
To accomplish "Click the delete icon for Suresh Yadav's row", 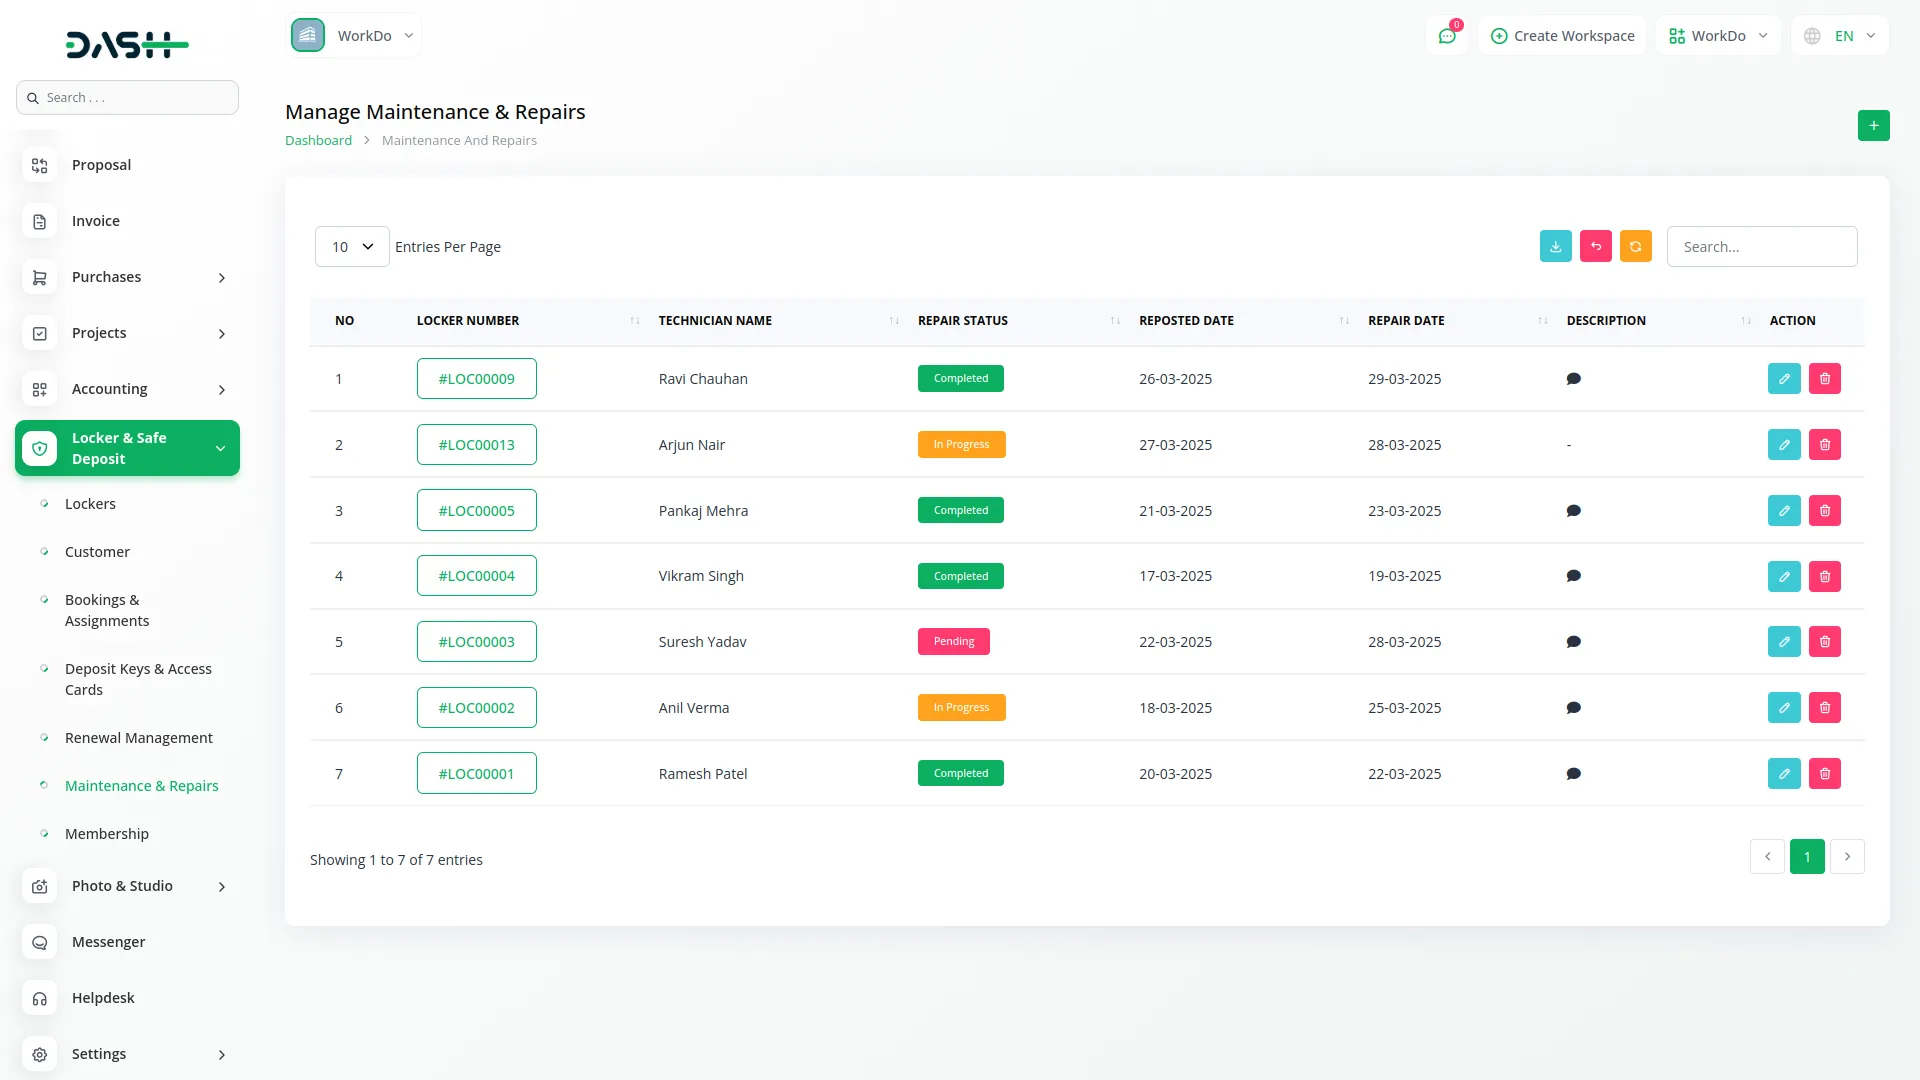I will (x=1825, y=641).
